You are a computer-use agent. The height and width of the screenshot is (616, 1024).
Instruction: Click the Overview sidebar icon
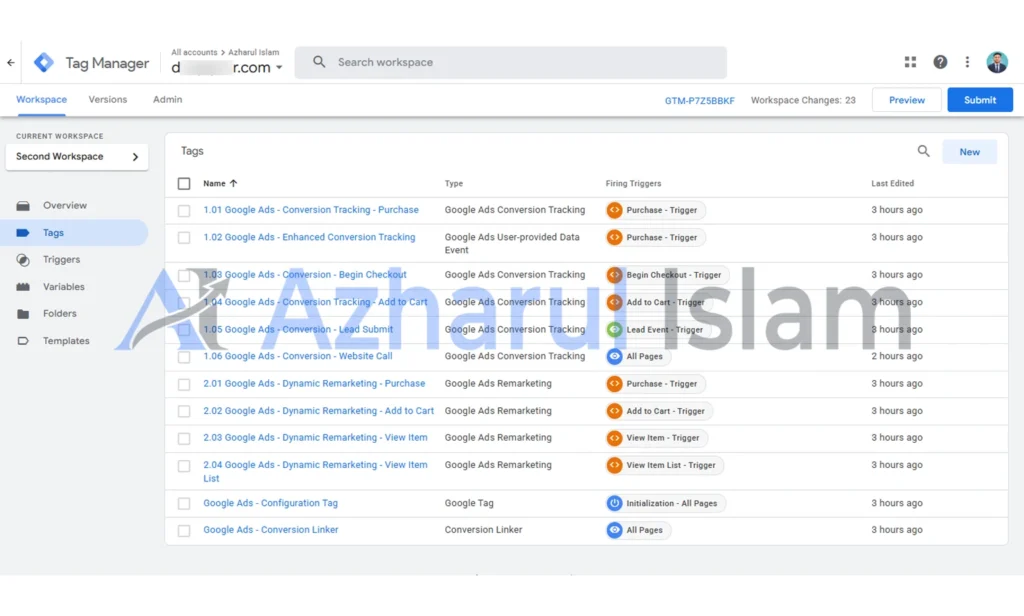pos(23,206)
